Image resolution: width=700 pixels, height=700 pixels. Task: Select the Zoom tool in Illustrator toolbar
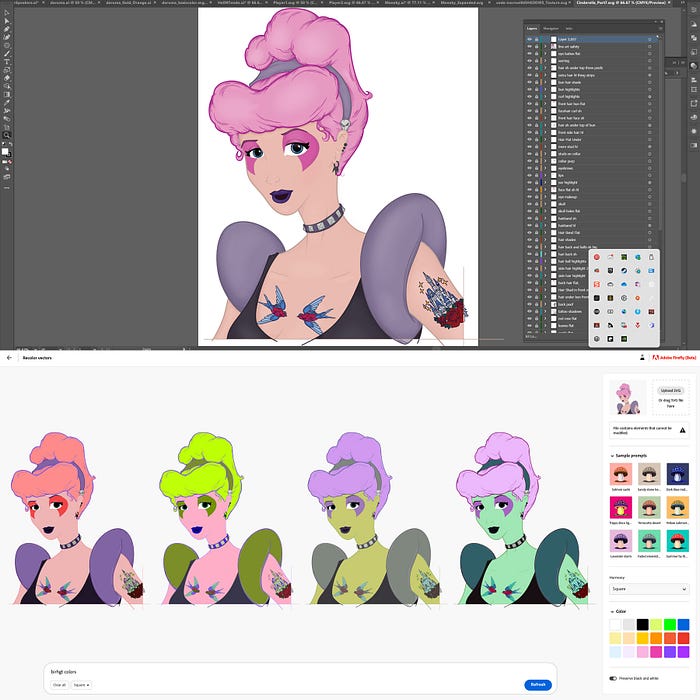[x=6, y=135]
